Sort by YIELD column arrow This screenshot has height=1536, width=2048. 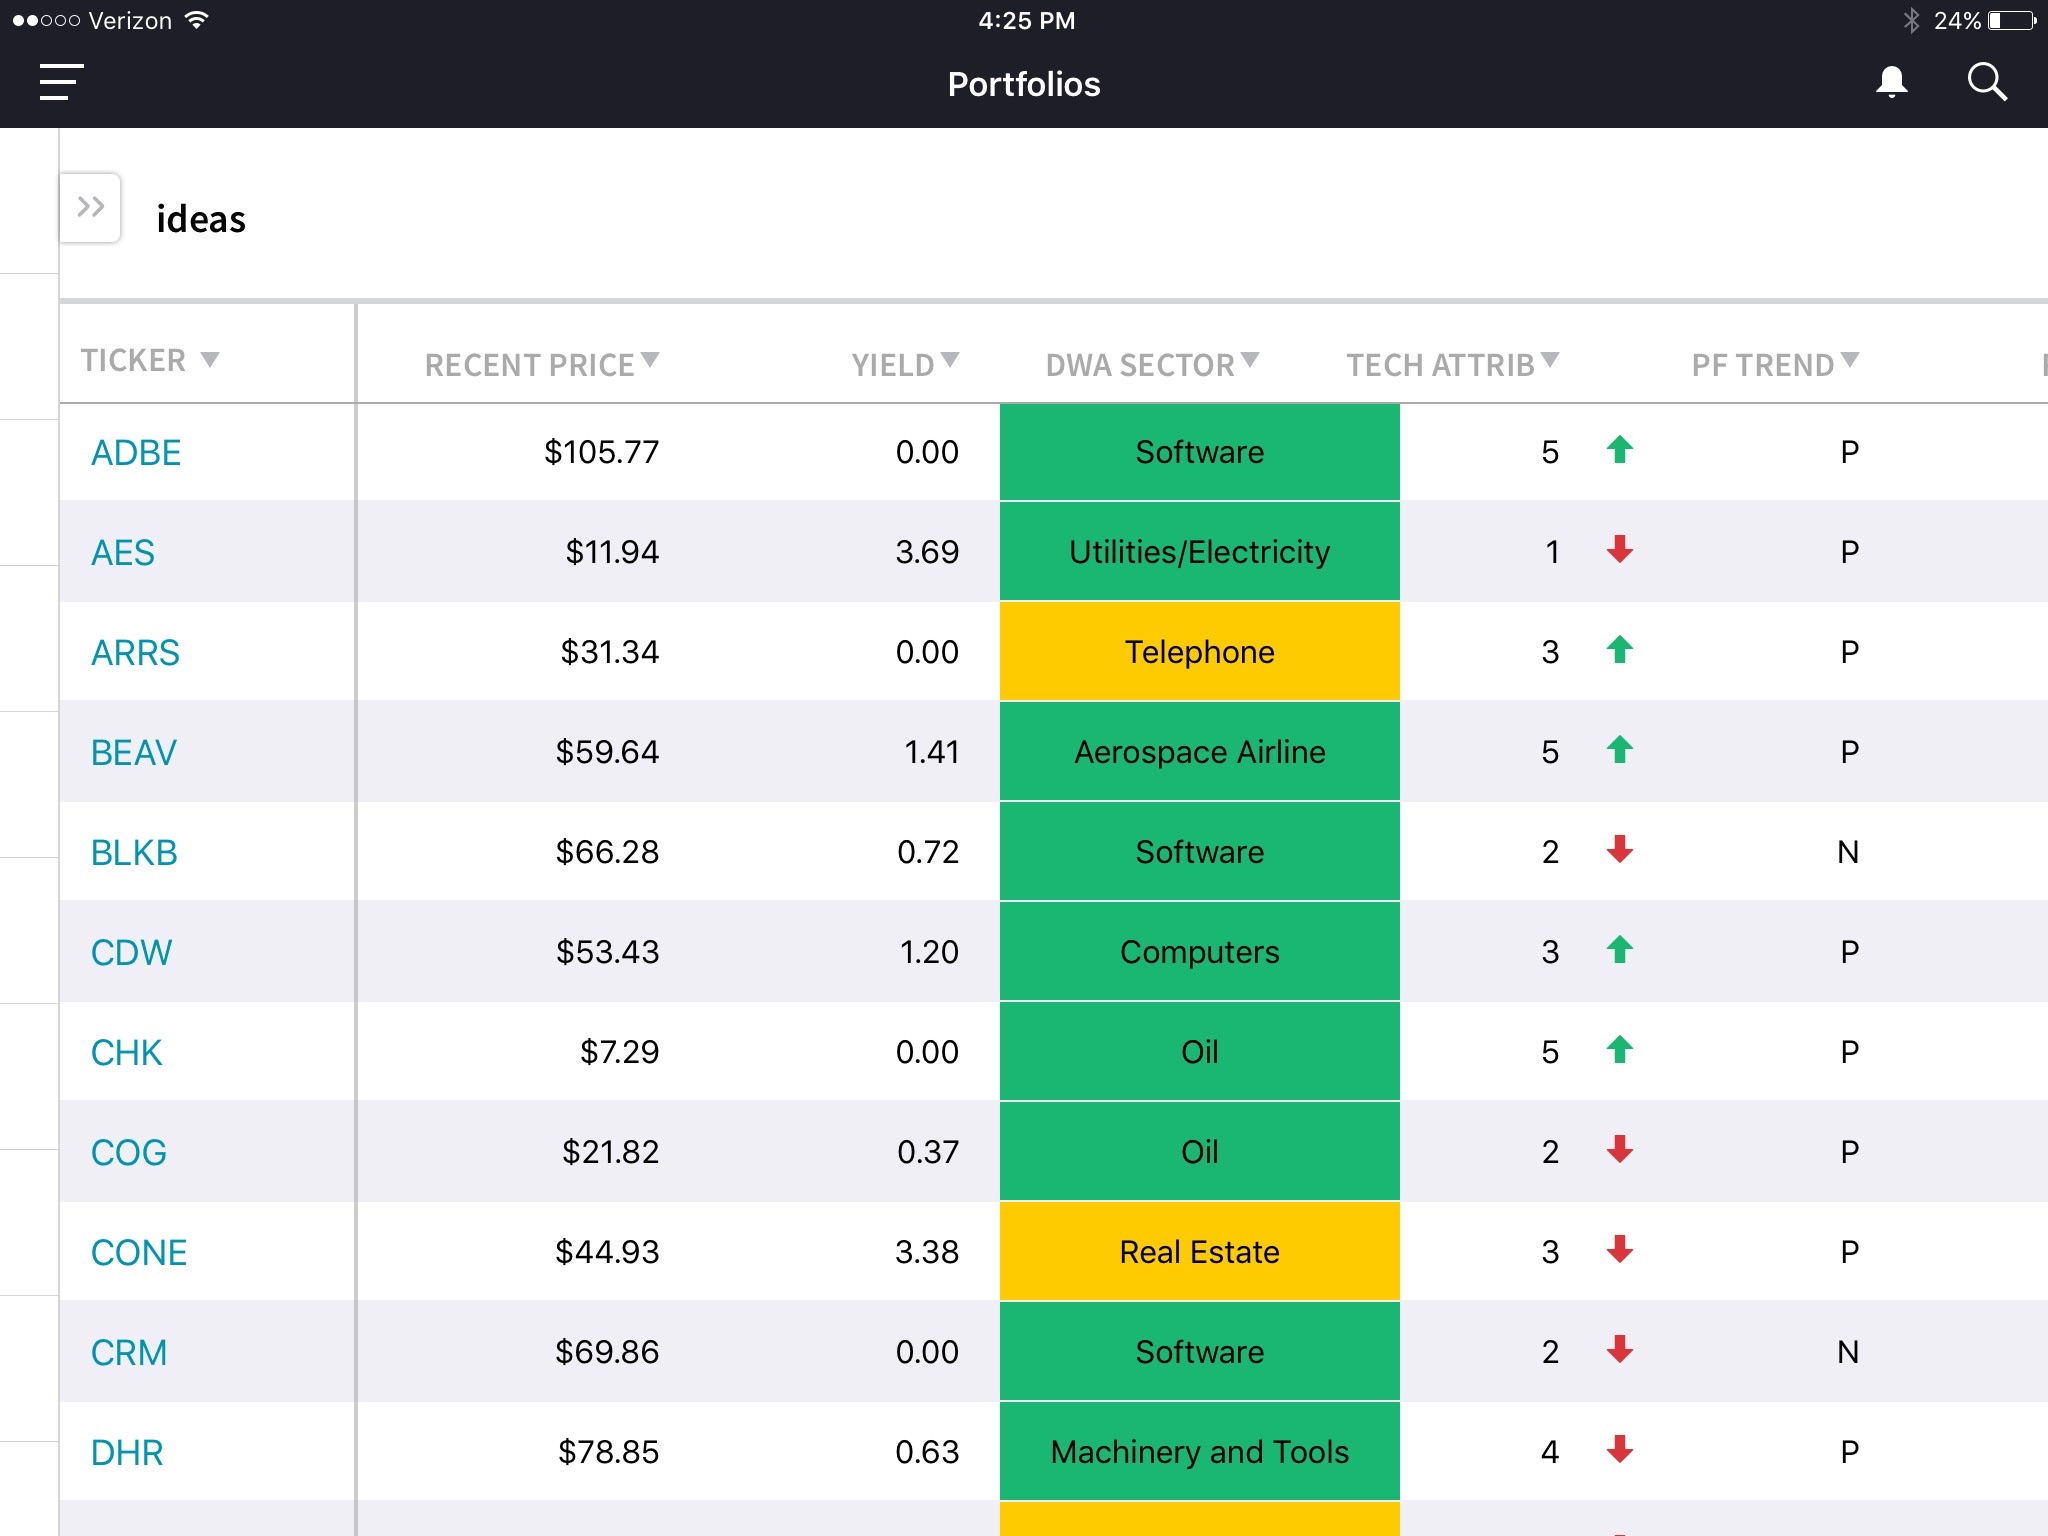pos(950,359)
